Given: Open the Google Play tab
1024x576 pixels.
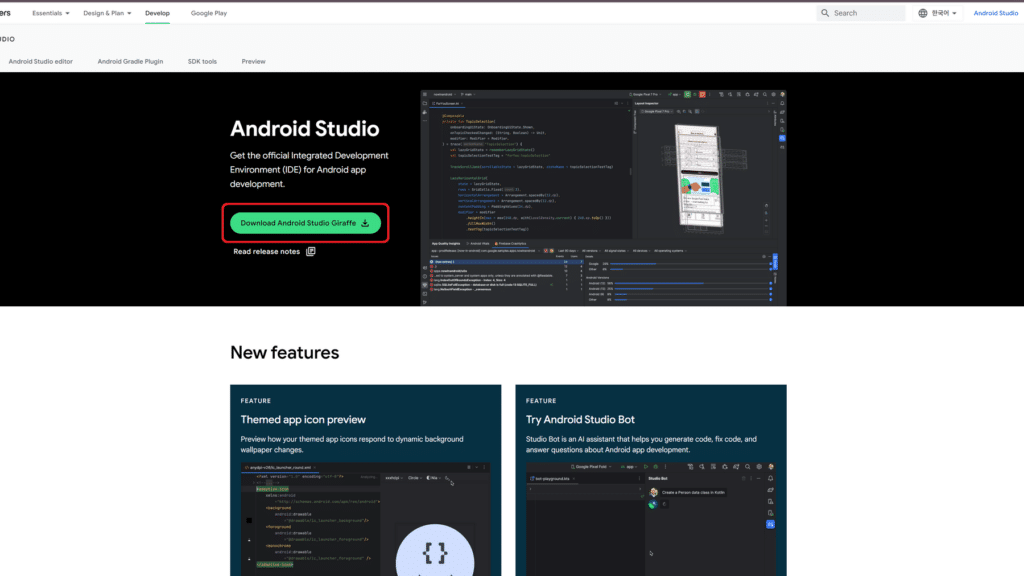Looking at the screenshot, I should point(208,13).
